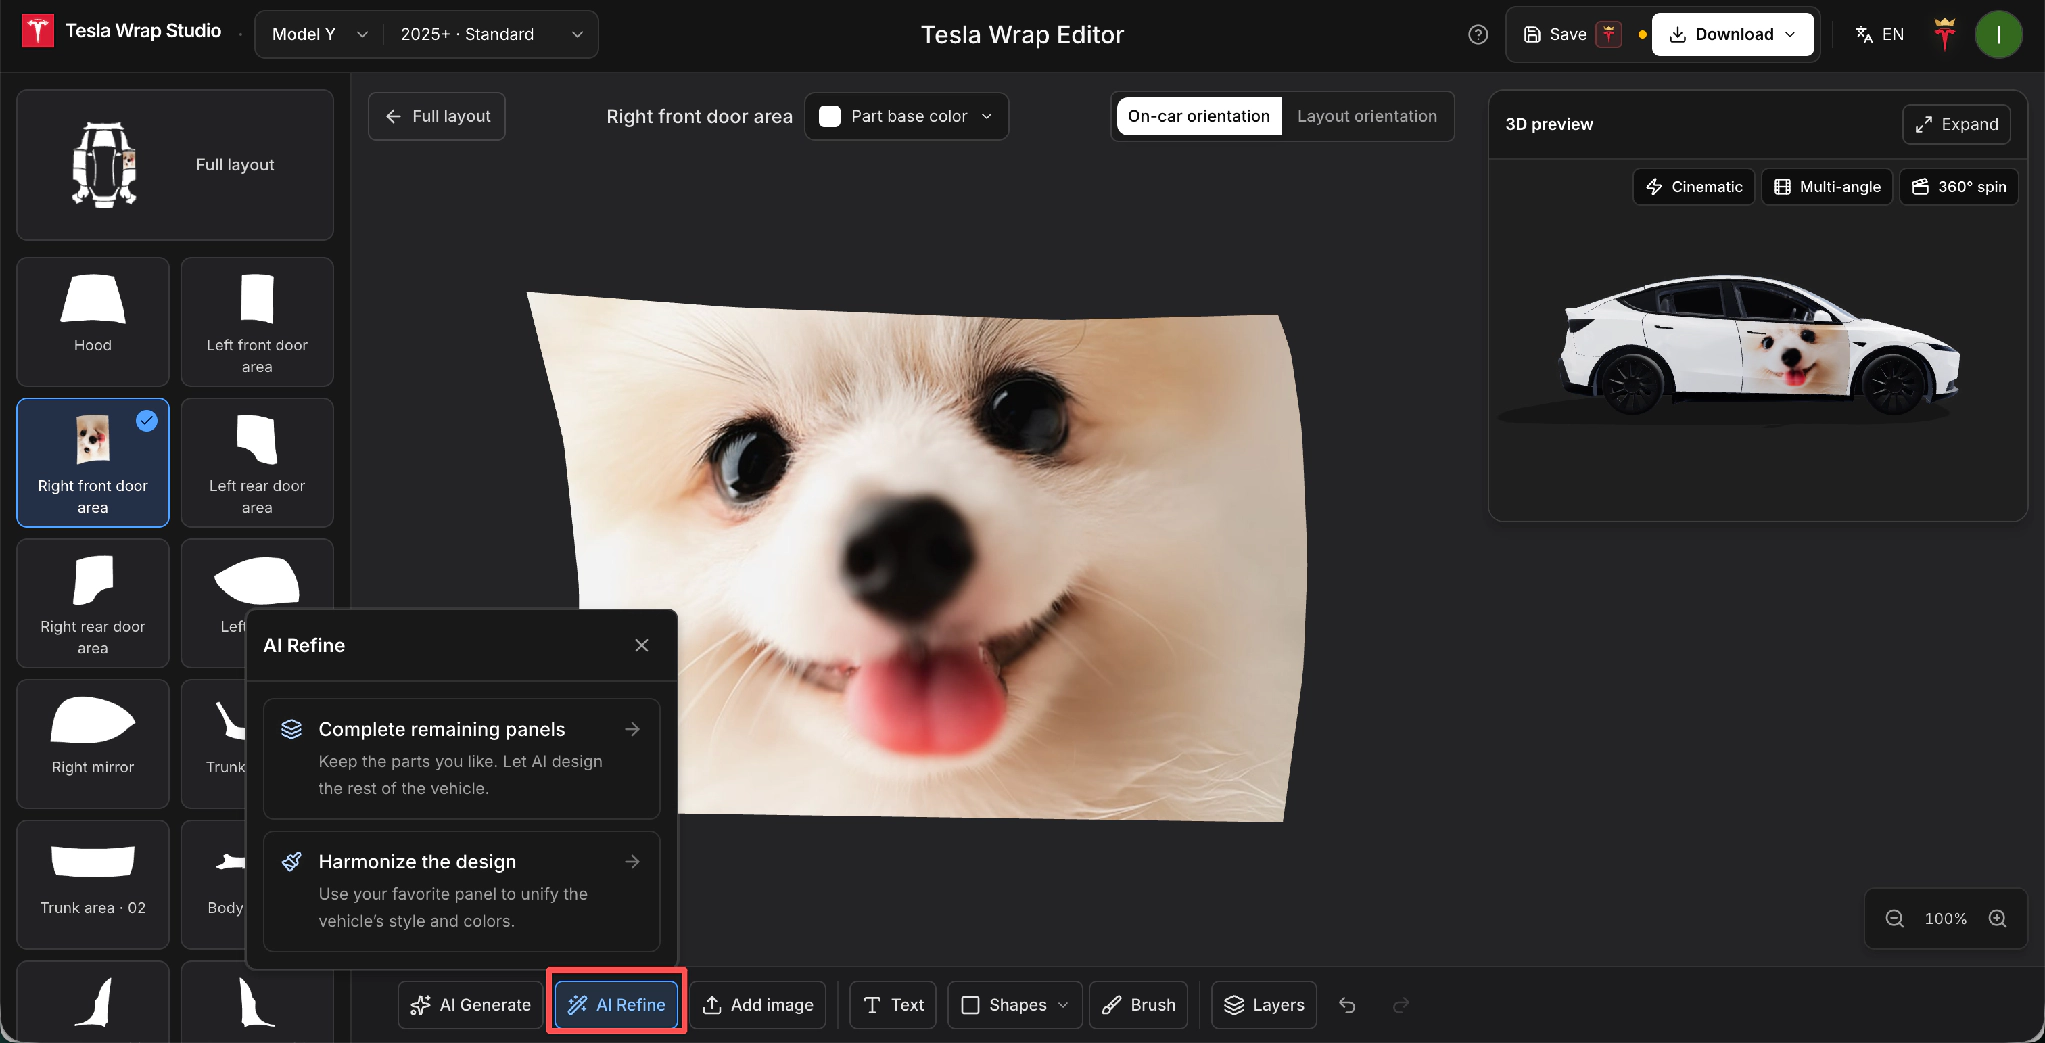Expand the Shapes dropdown
The width and height of the screenshot is (2045, 1043).
coord(1014,1005)
